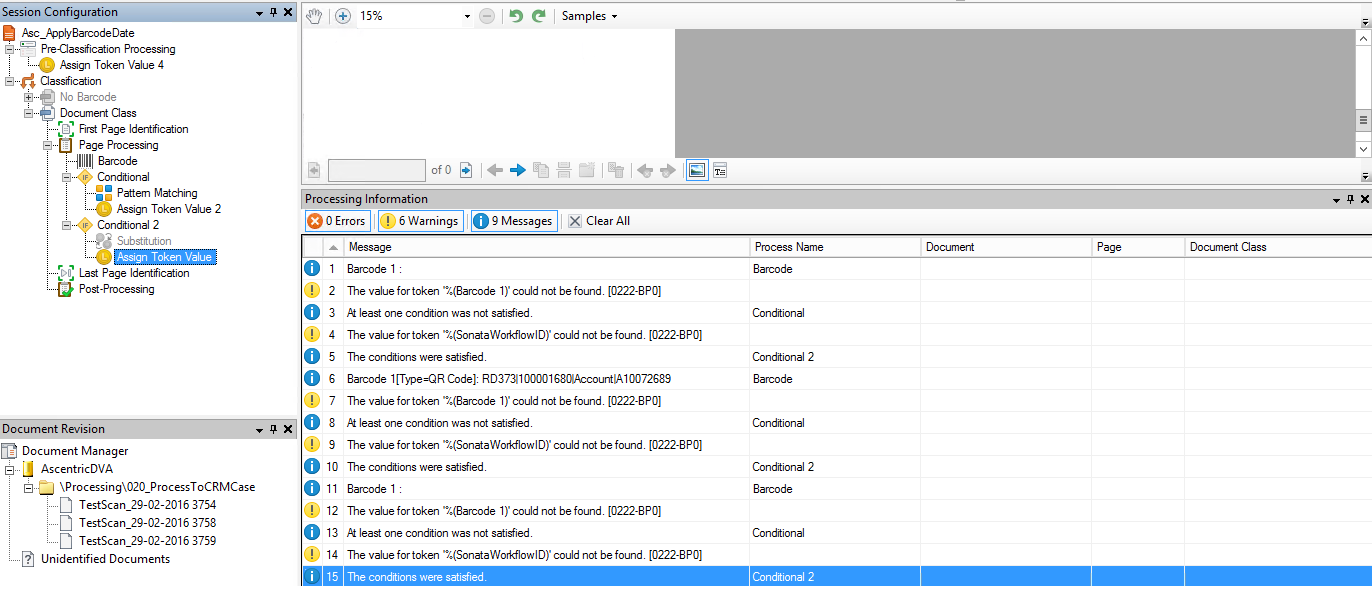Click the Barcode icon in tree
Image resolution: width=1372 pixels, height=611 pixels.
point(86,161)
